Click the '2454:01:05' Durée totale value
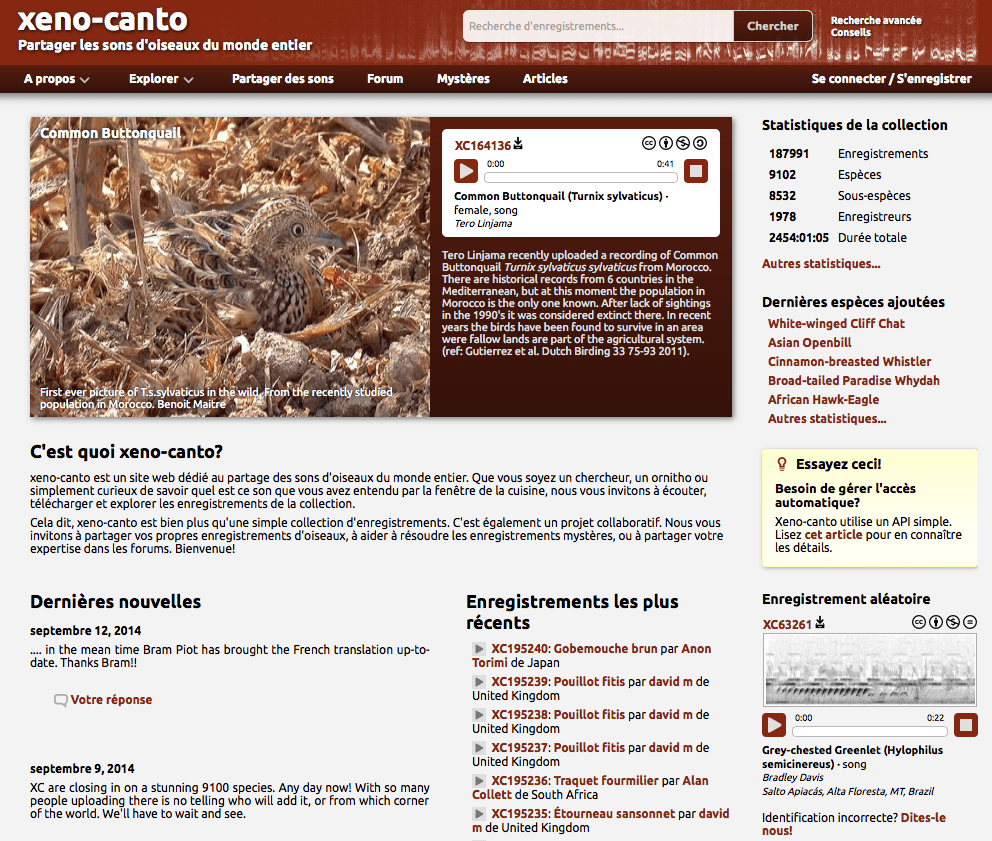 pos(798,238)
